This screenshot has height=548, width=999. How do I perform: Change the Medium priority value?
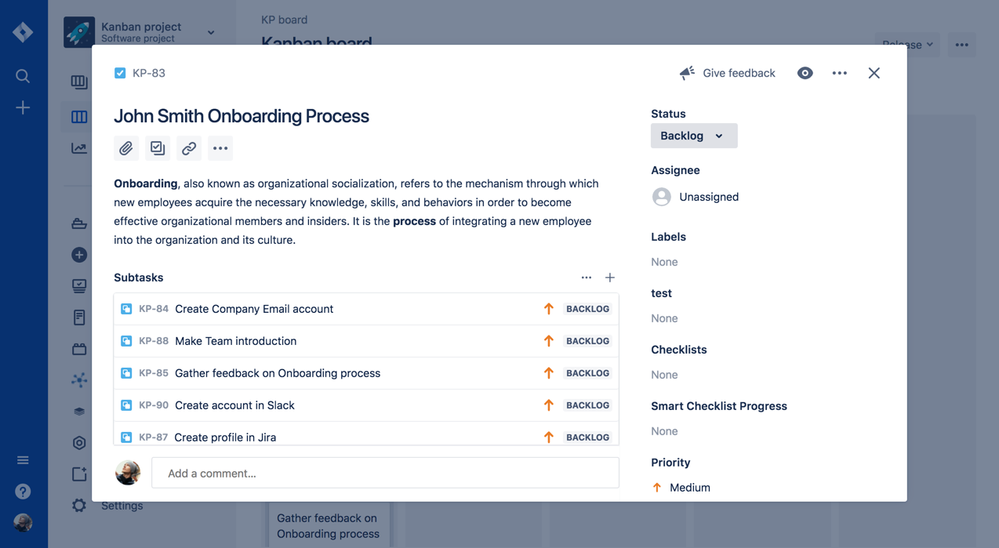pyautogui.click(x=681, y=487)
